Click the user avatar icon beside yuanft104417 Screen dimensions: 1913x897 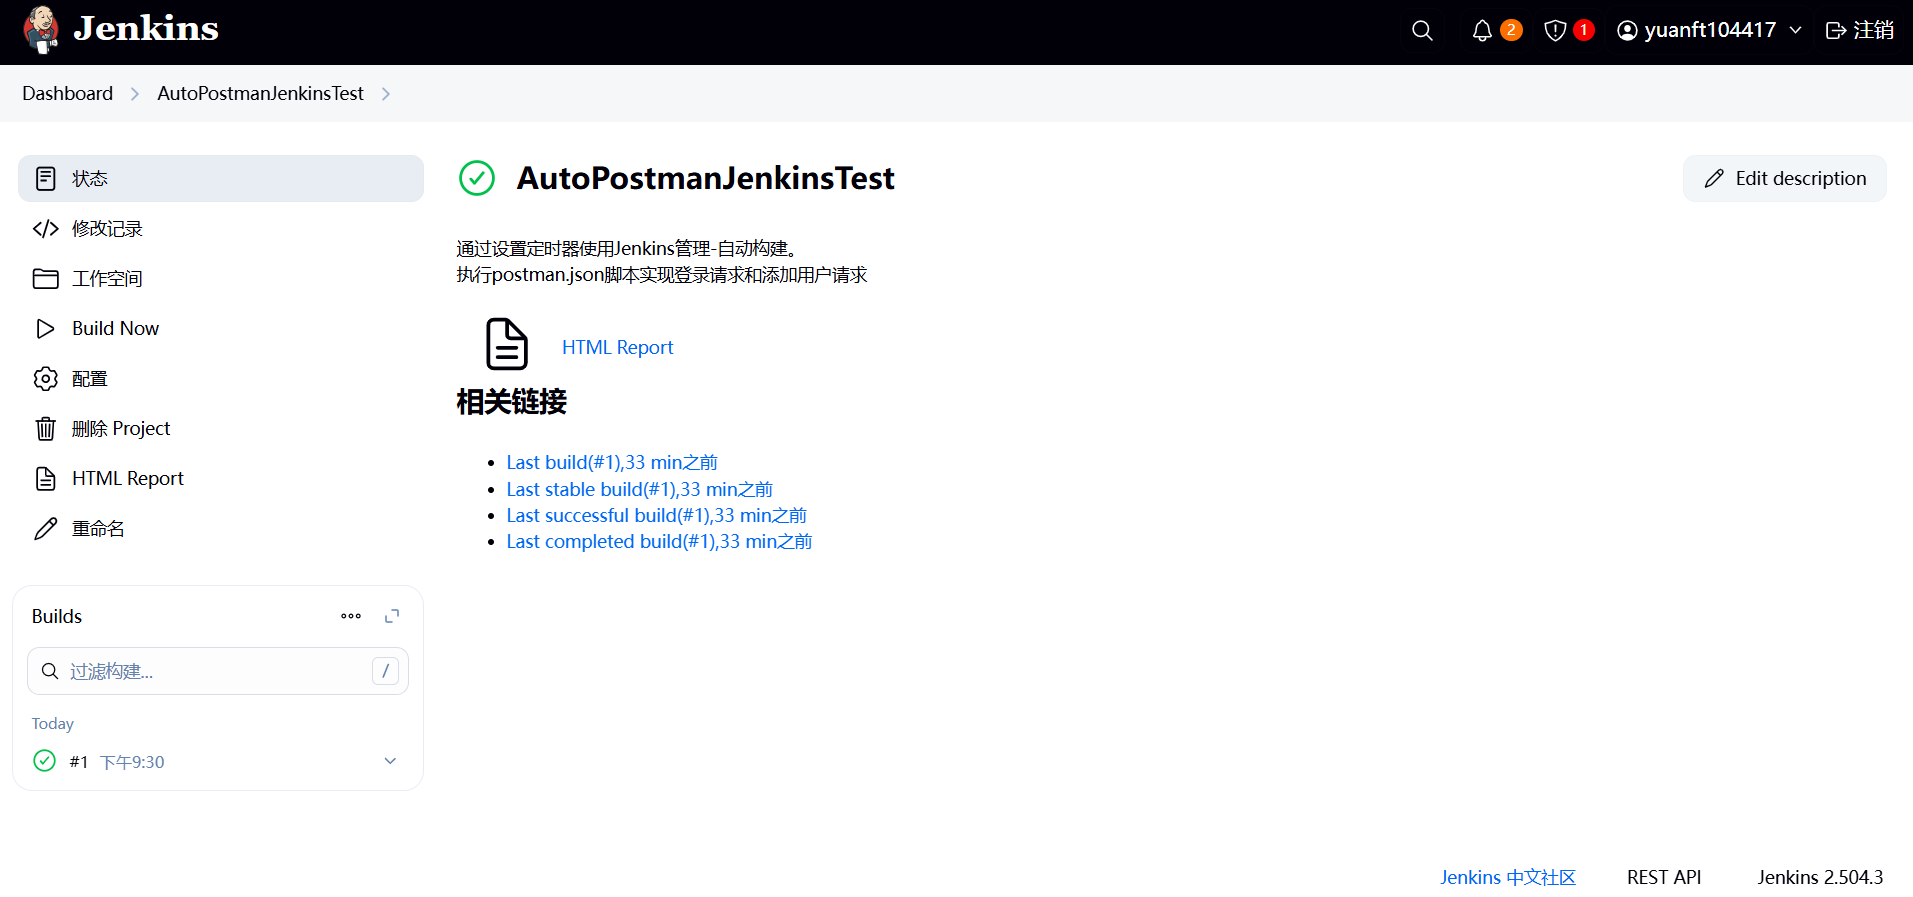coord(1627,31)
